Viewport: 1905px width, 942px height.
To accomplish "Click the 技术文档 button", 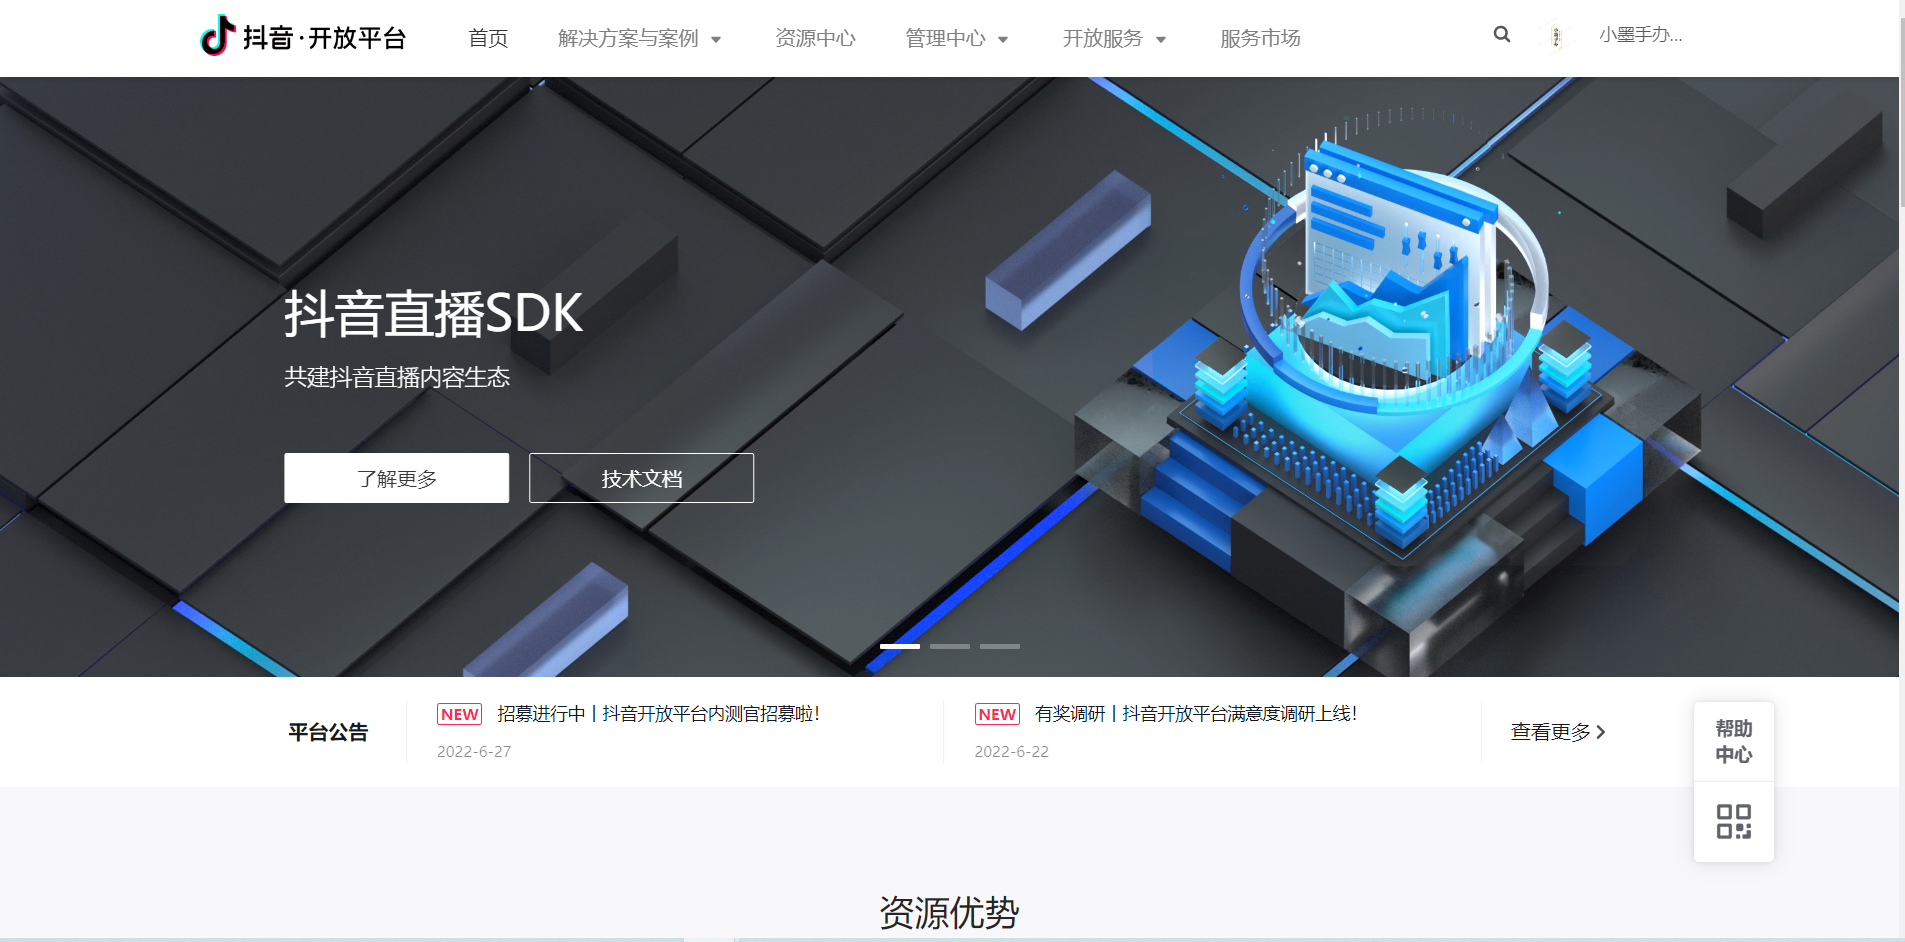I will click(641, 478).
